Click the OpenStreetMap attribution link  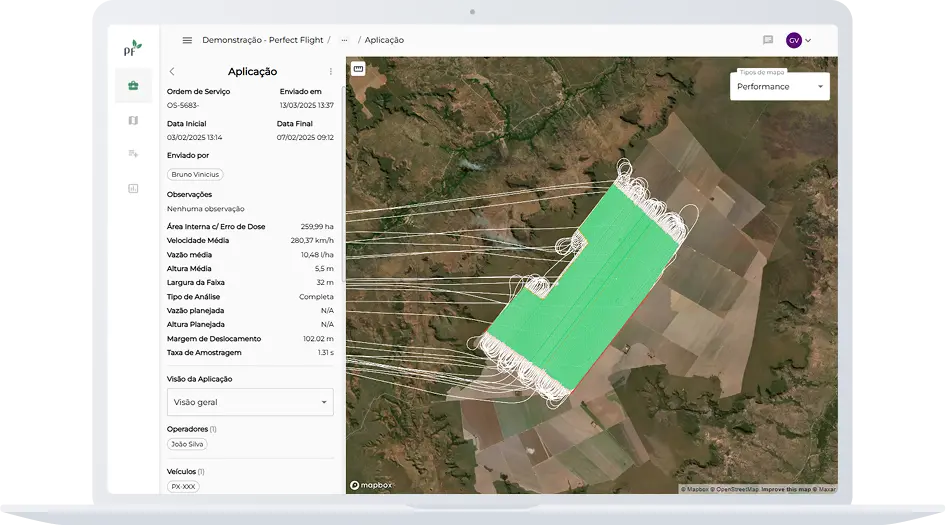pos(734,489)
